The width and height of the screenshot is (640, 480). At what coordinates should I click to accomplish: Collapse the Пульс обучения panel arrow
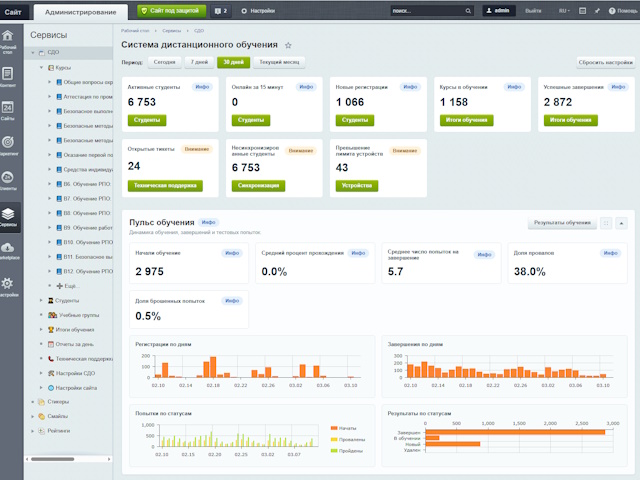(x=621, y=223)
